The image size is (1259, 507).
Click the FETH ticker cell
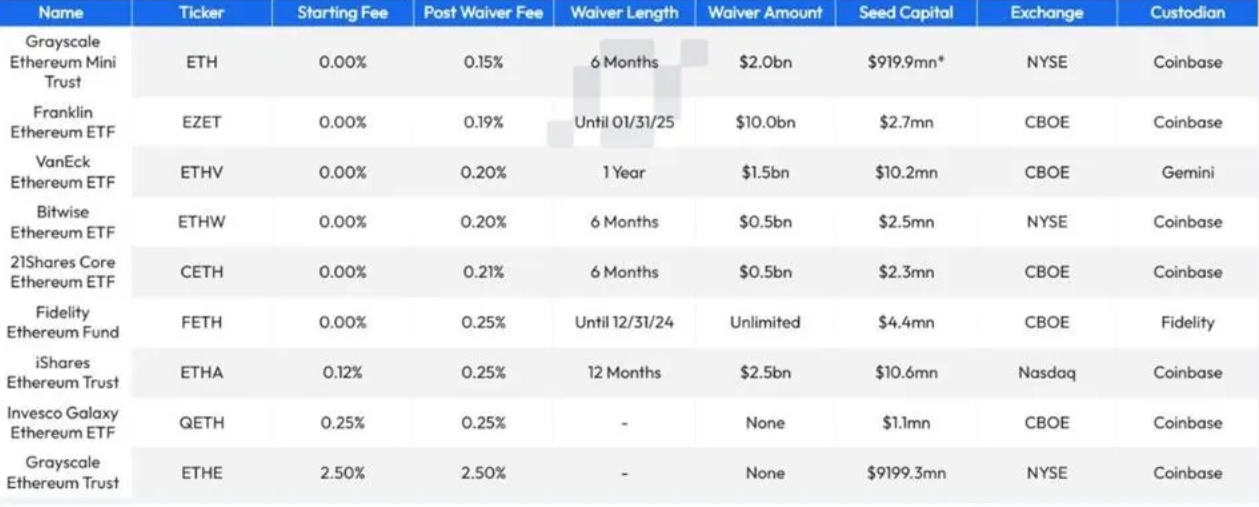click(x=201, y=322)
